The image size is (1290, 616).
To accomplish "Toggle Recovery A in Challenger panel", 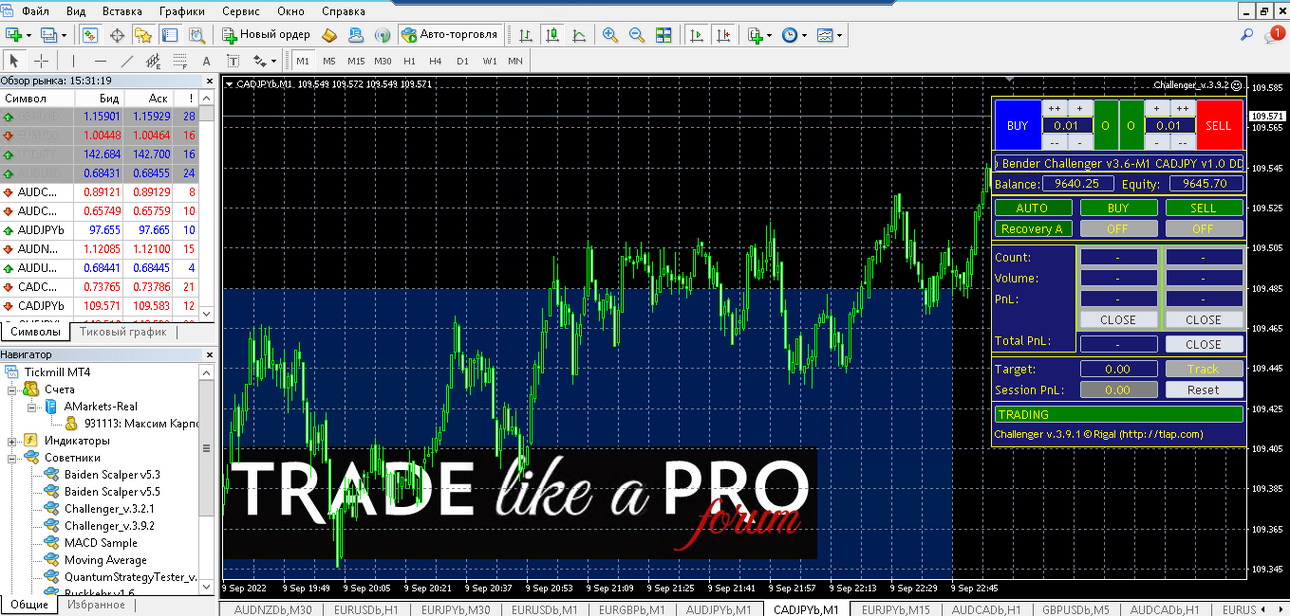I will pos(1032,229).
